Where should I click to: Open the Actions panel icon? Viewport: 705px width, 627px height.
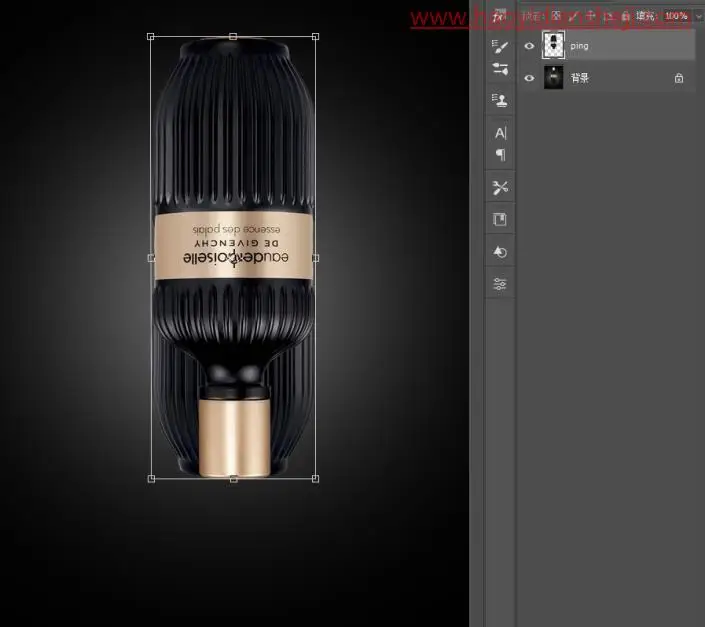coord(500,252)
